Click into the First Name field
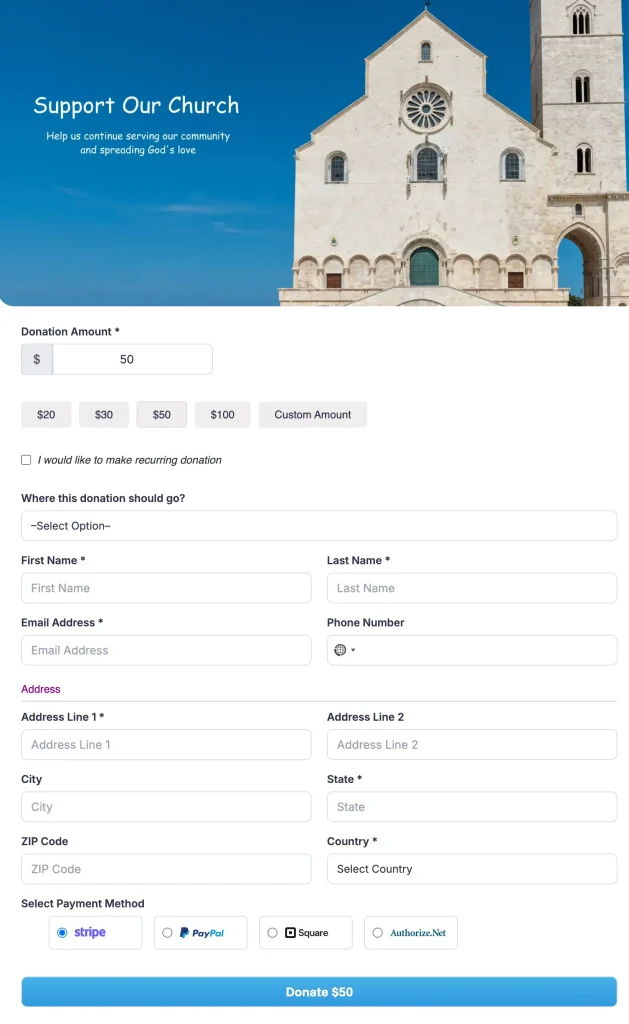 [166, 588]
